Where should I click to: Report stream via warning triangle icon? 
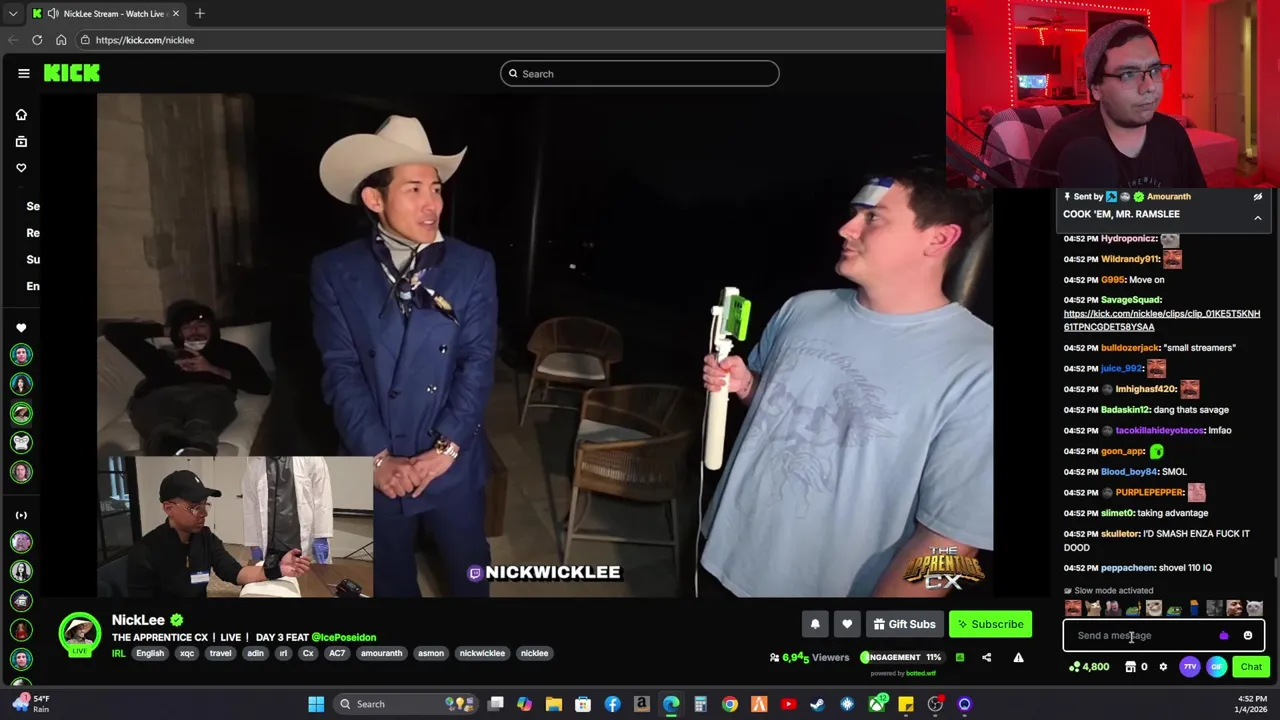(1018, 657)
